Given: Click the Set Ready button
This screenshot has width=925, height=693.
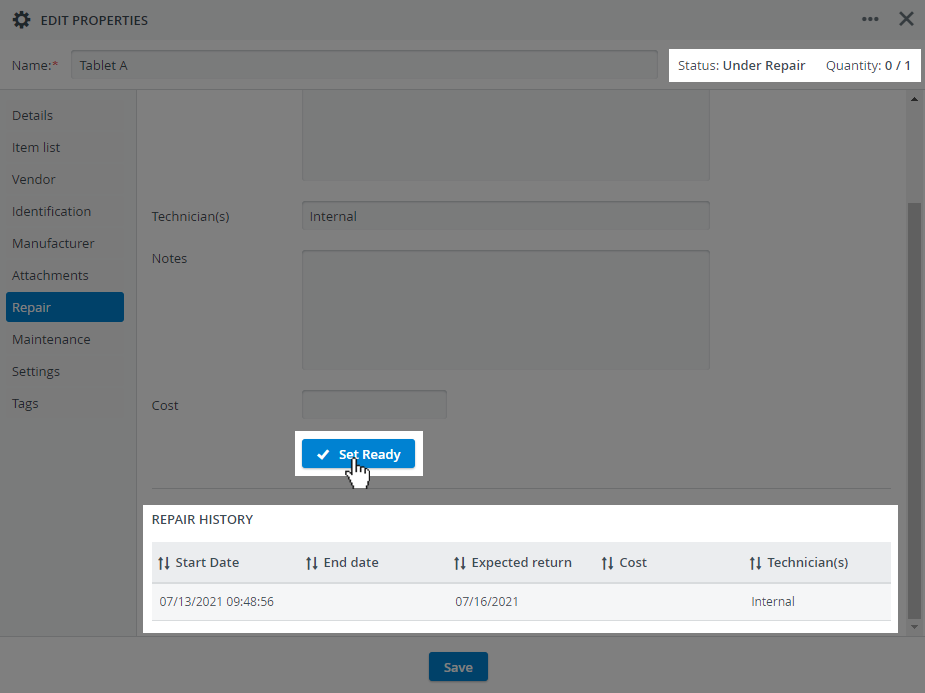Looking at the screenshot, I should click(x=358, y=454).
